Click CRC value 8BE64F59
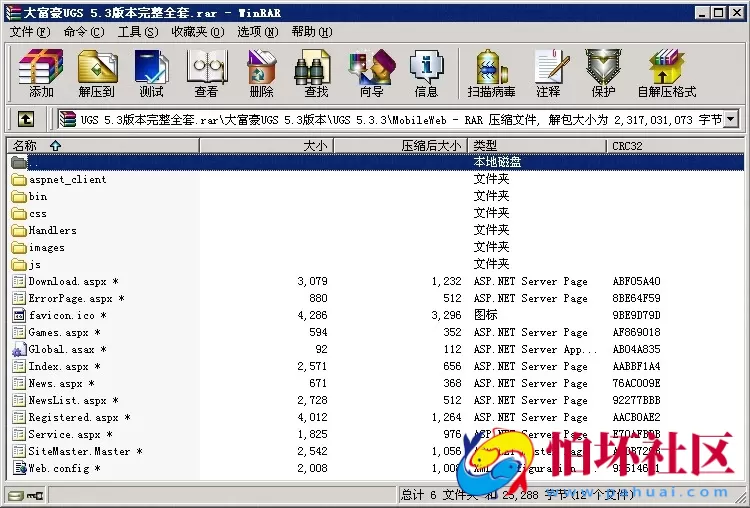The width and height of the screenshot is (750, 508). click(x=636, y=298)
